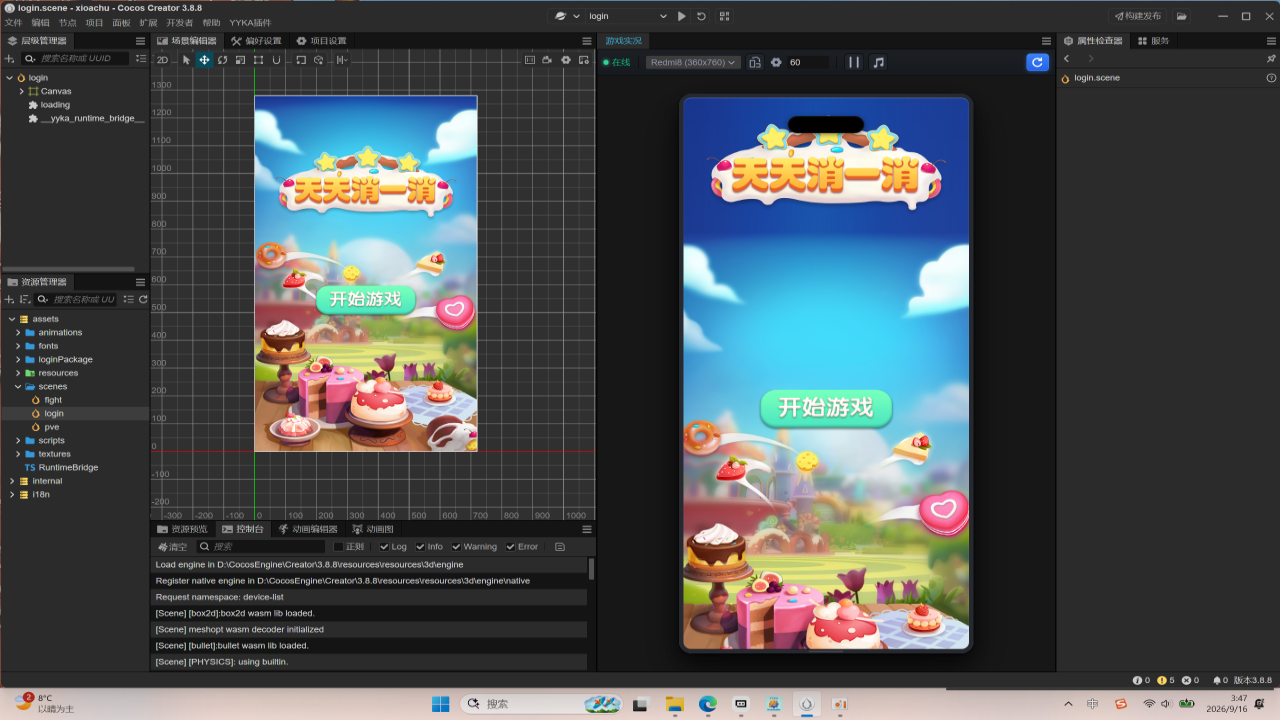
Task: Open the Redmi8 device dropdown
Action: click(693, 62)
